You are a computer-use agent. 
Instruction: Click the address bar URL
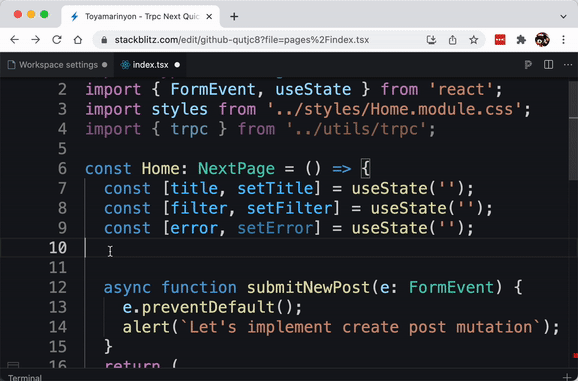(242, 40)
